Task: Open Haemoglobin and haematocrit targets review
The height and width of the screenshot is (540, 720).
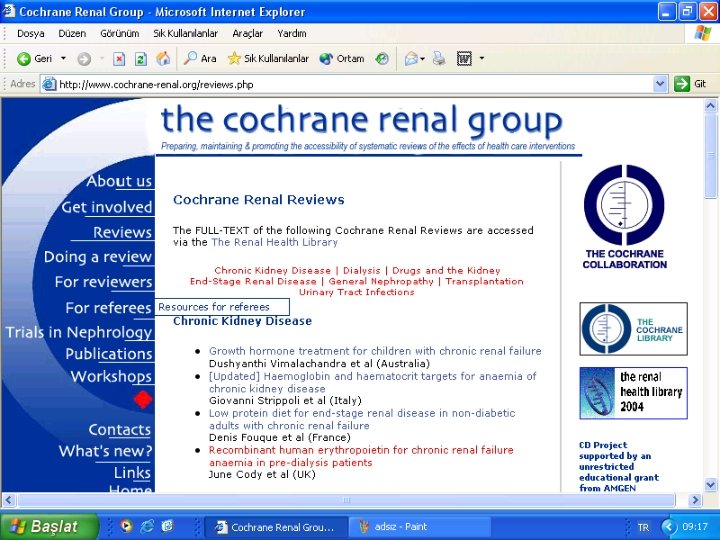Action: (372, 382)
